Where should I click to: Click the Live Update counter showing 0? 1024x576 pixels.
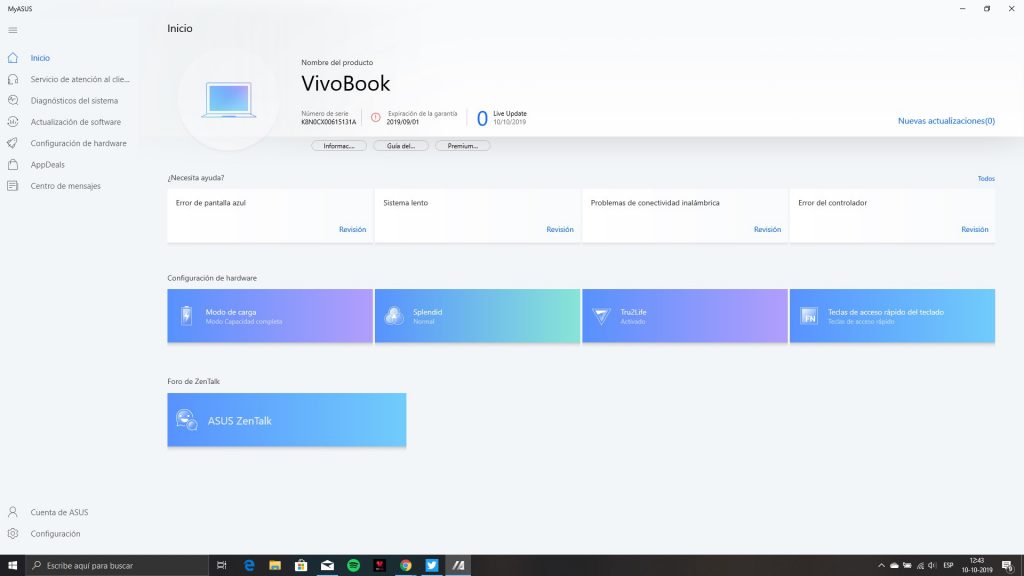pyautogui.click(x=482, y=118)
